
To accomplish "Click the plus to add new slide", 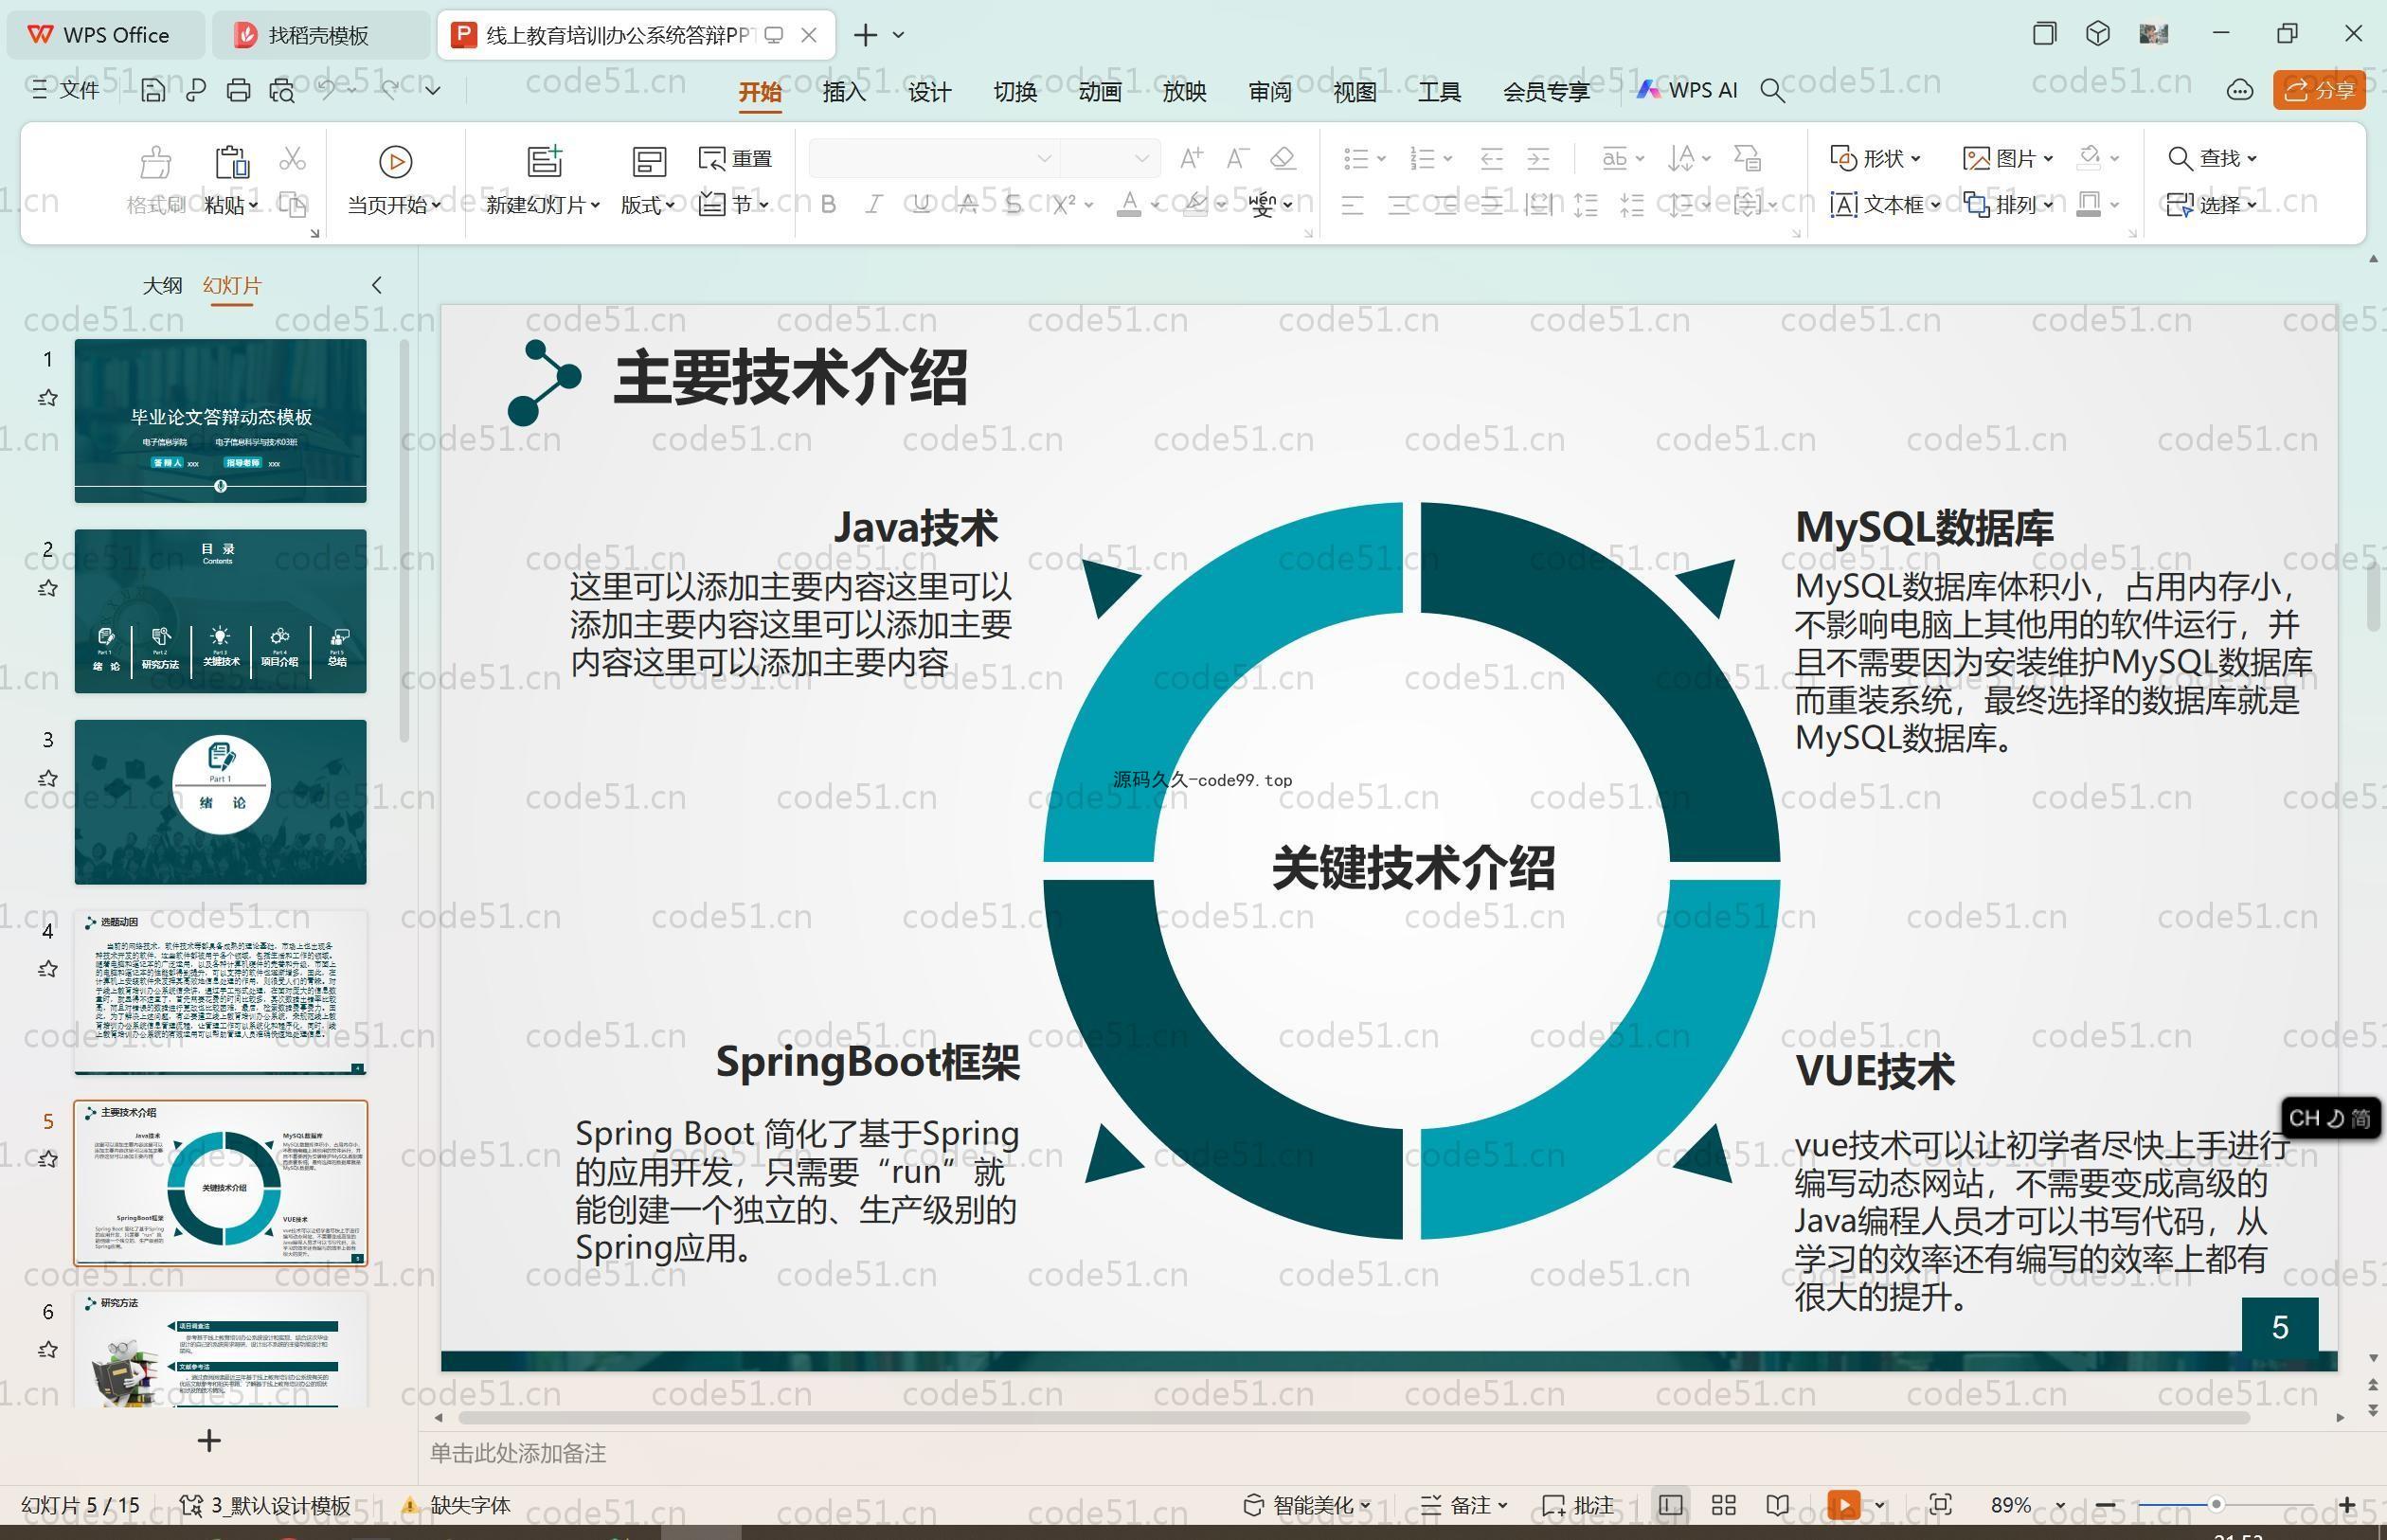I will pyautogui.click(x=209, y=1440).
